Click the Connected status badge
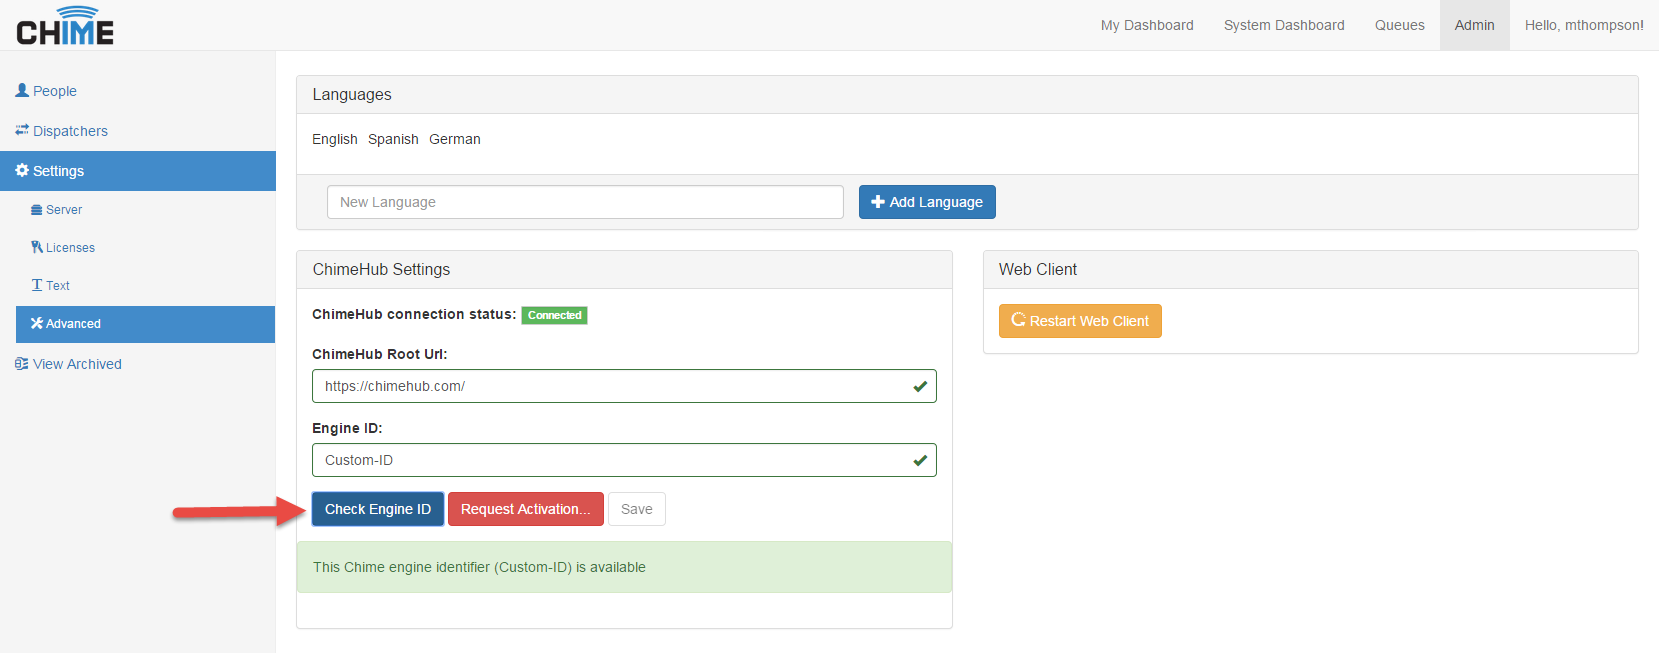 pos(554,315)
